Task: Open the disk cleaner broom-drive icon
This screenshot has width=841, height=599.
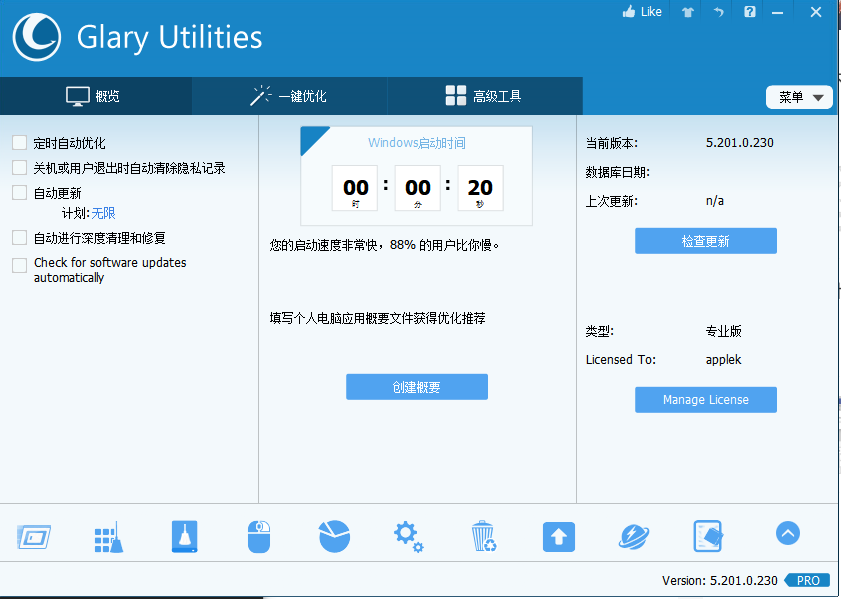Action: 185,536
